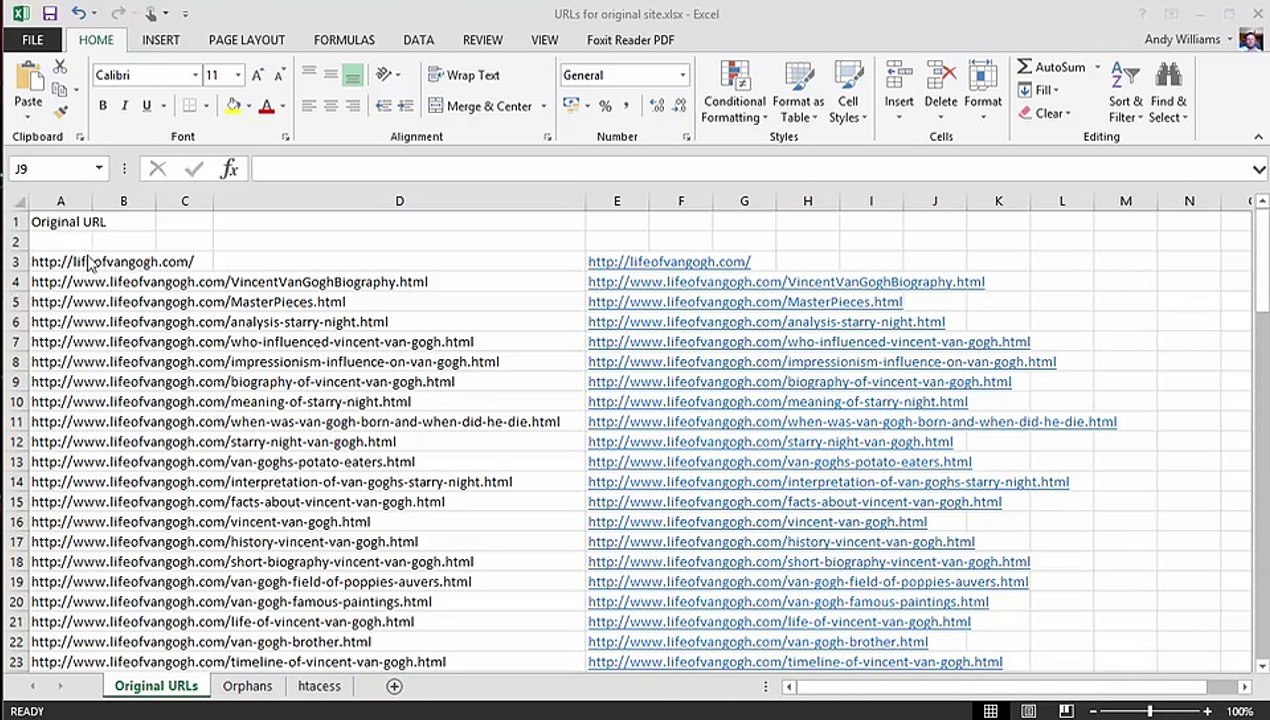Open the MasterPieces.html hyperlink
This screenshot has width=1270, height=720.
(745, 302)
